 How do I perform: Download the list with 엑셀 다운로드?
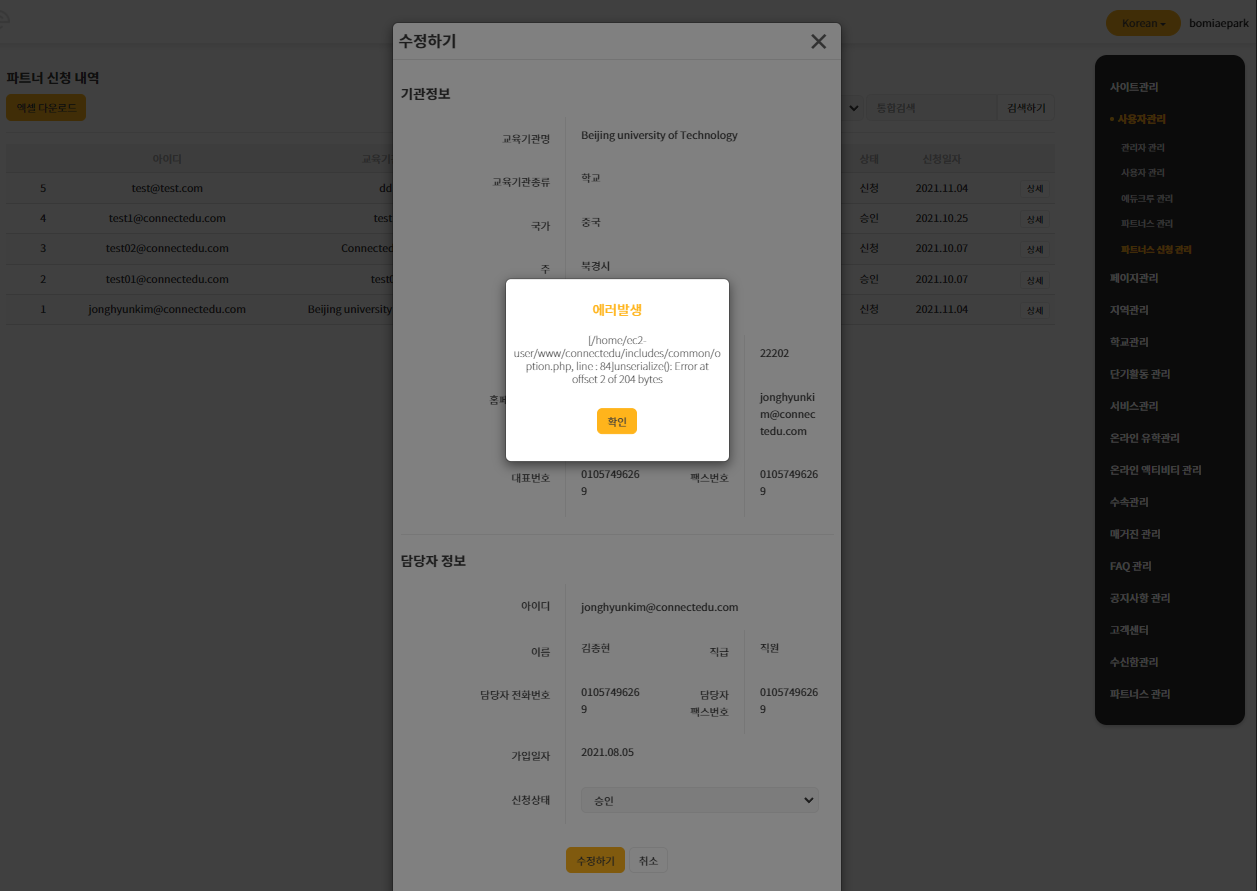pyautogui.click(x=46, y=108)
